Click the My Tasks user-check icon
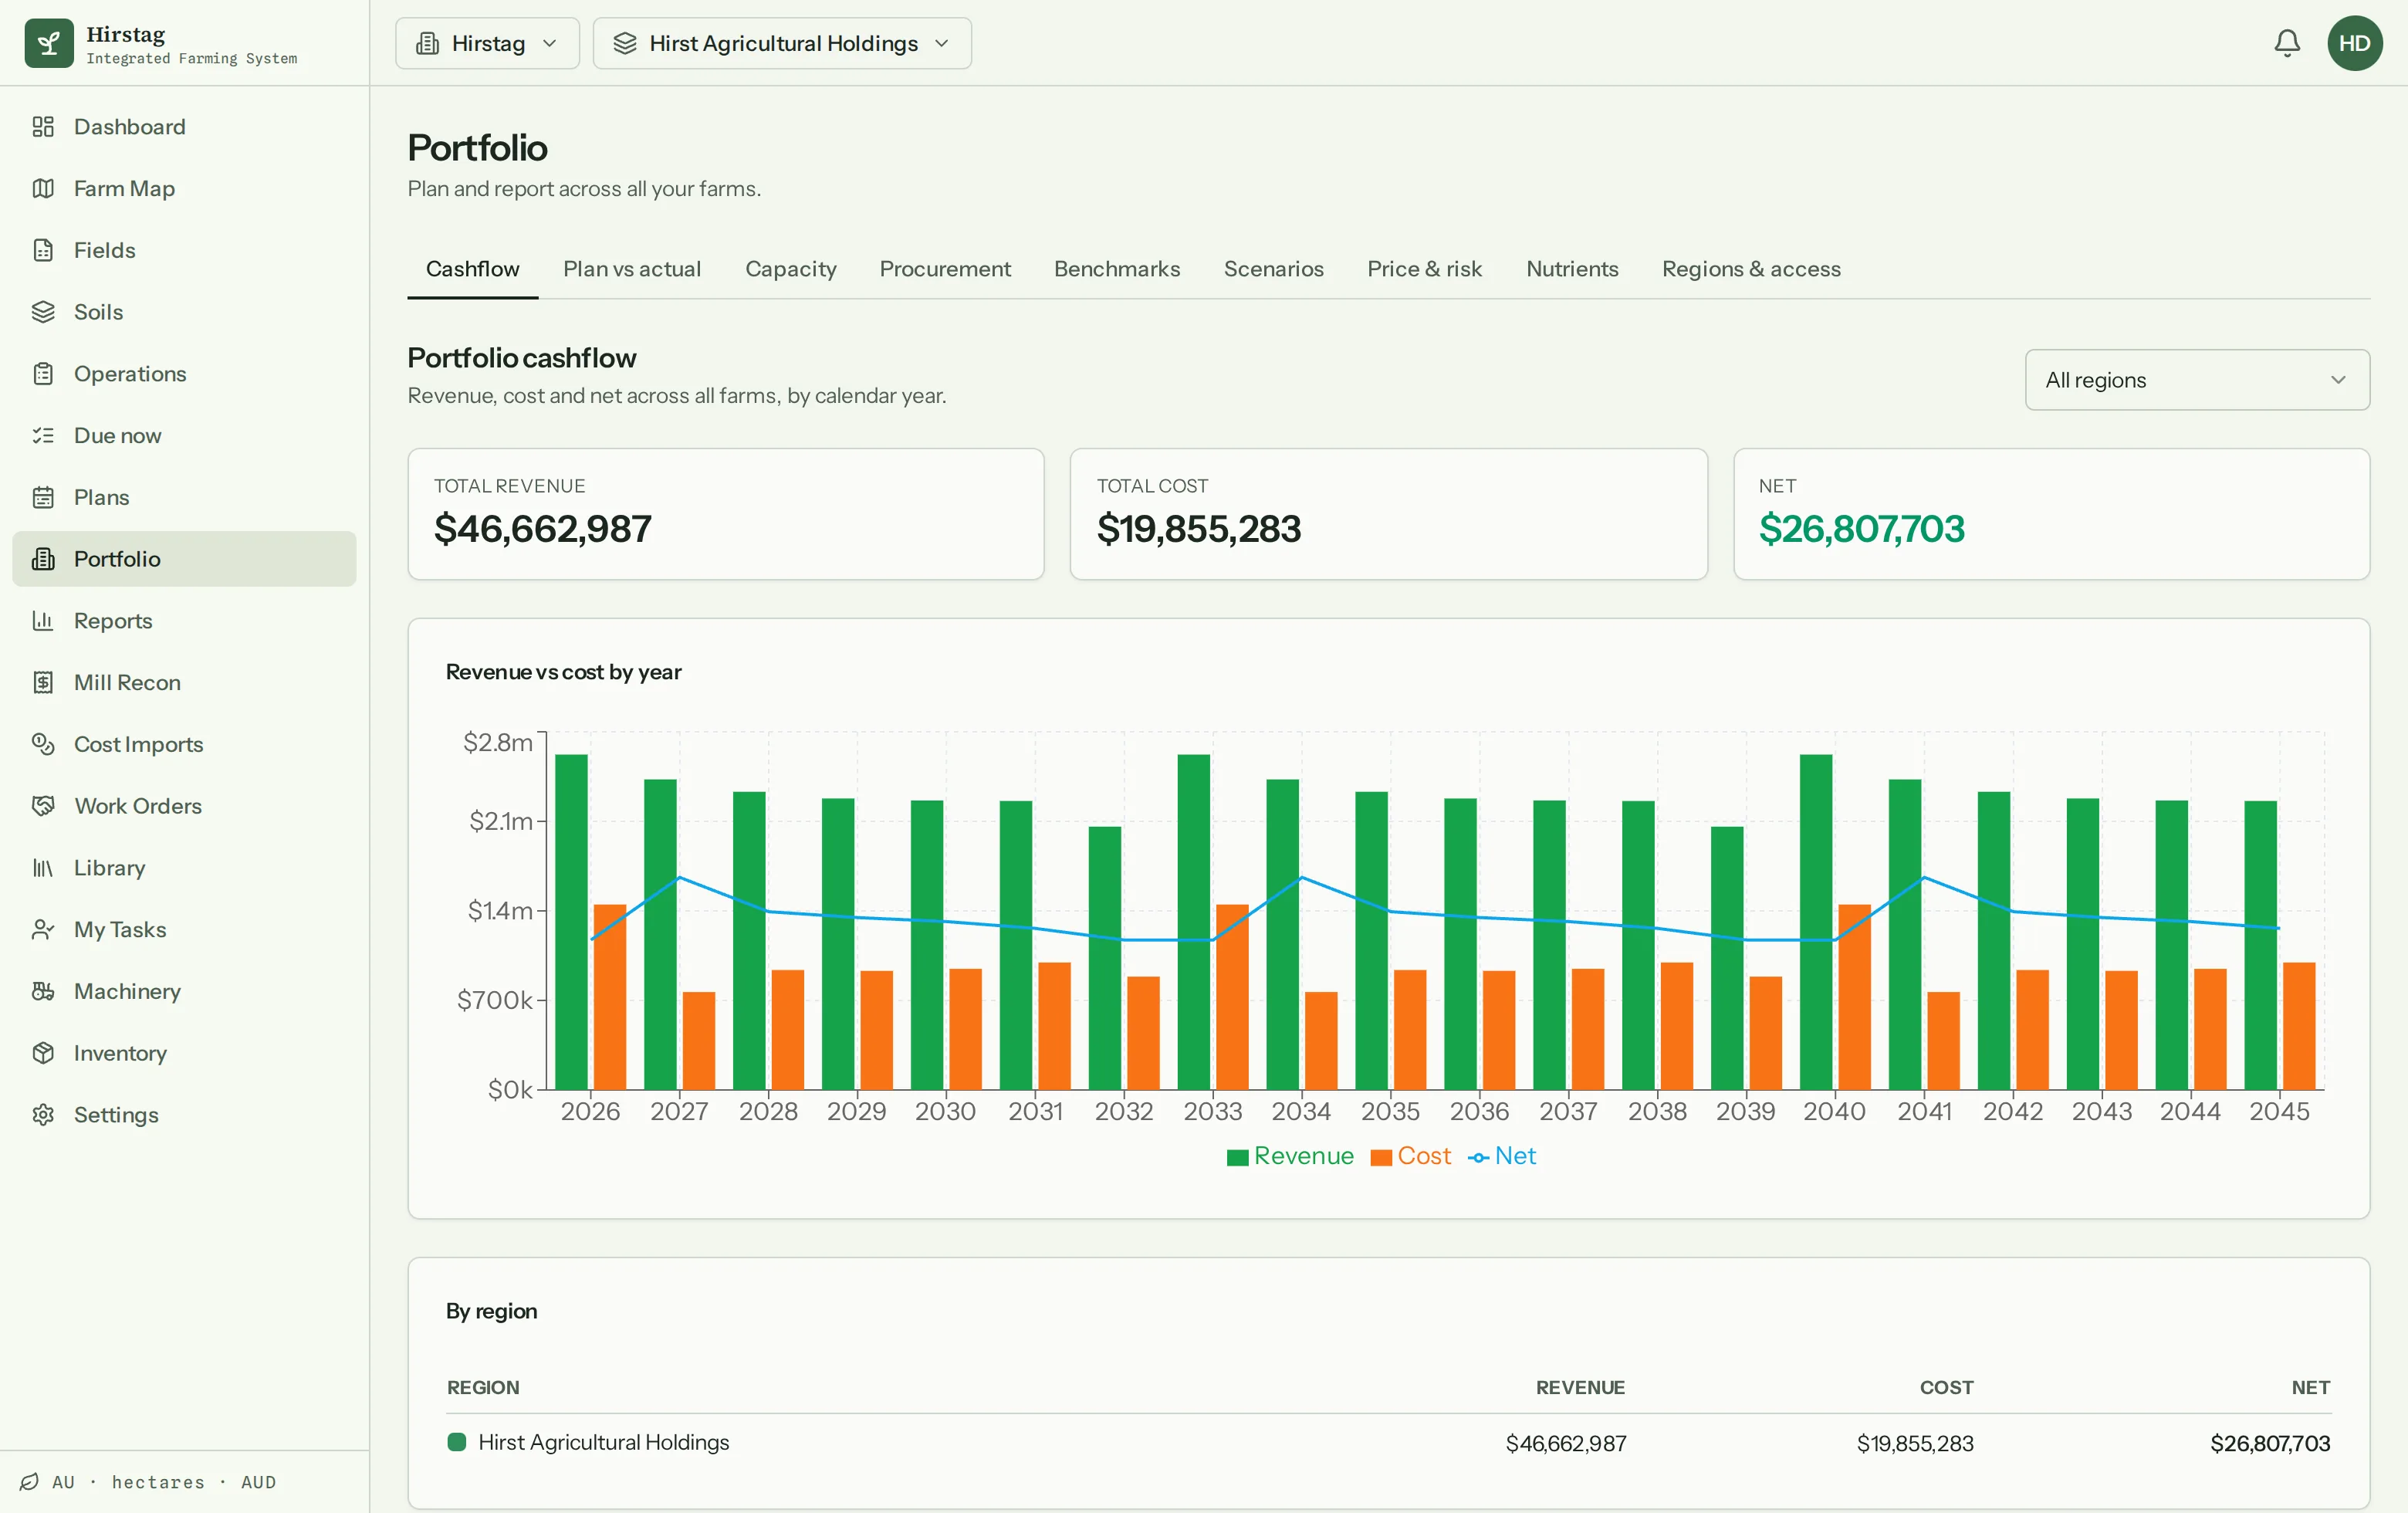The image size is (2408, 1513). point(43,929)
